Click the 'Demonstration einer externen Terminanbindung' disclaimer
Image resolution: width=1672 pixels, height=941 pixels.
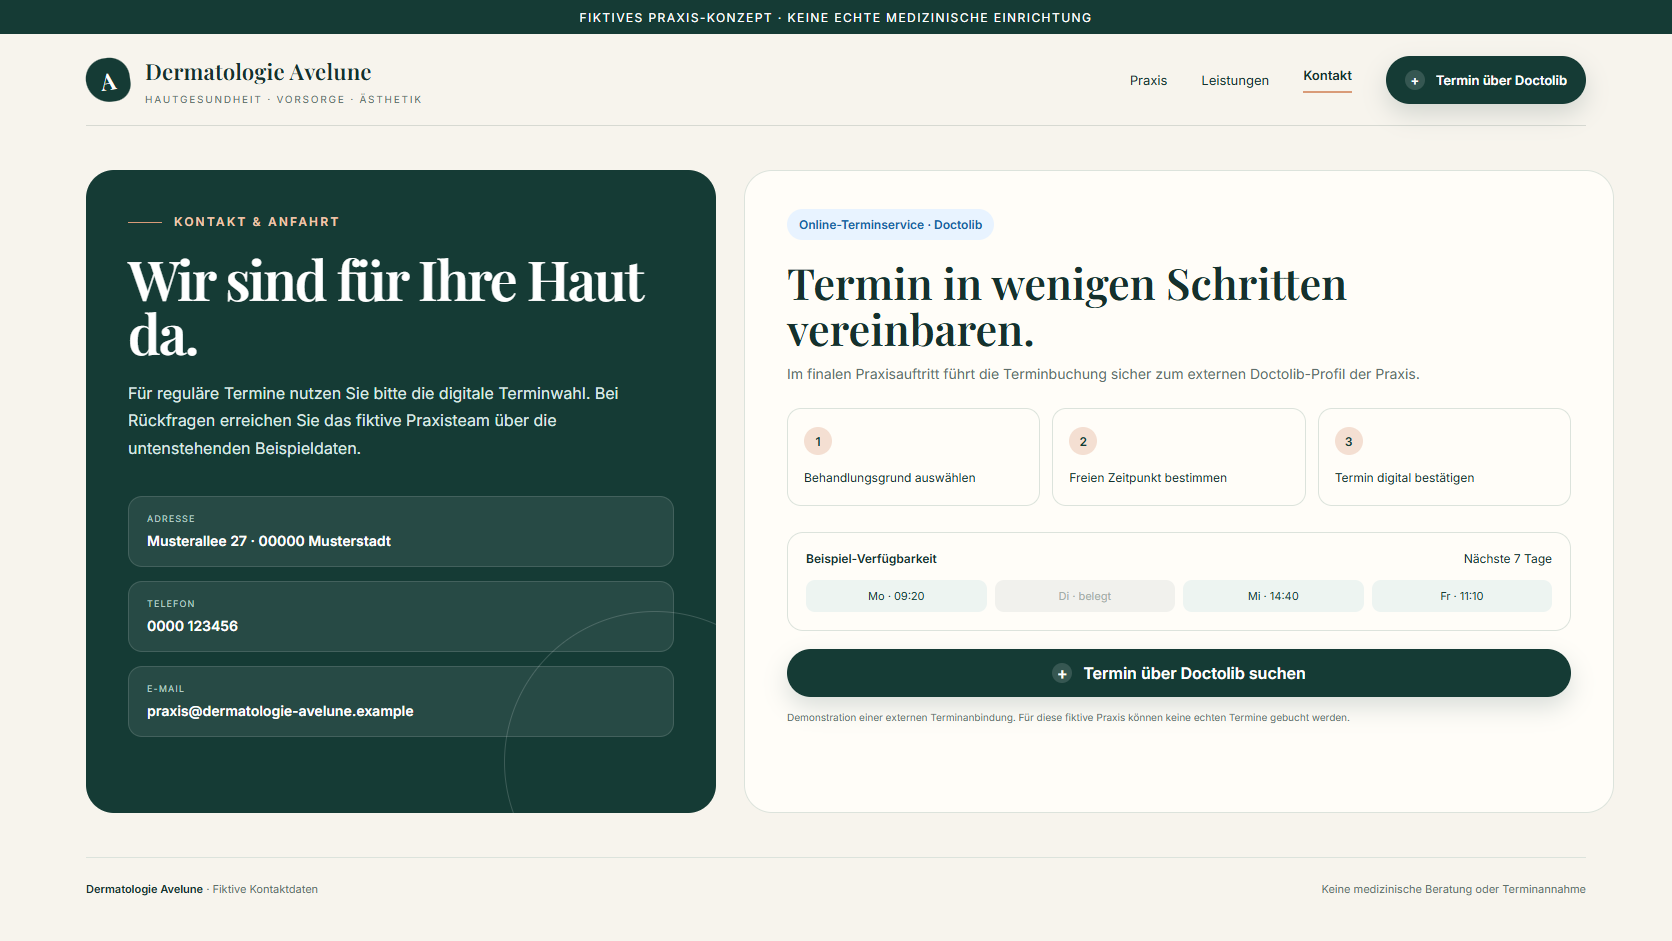(1068, 718)
